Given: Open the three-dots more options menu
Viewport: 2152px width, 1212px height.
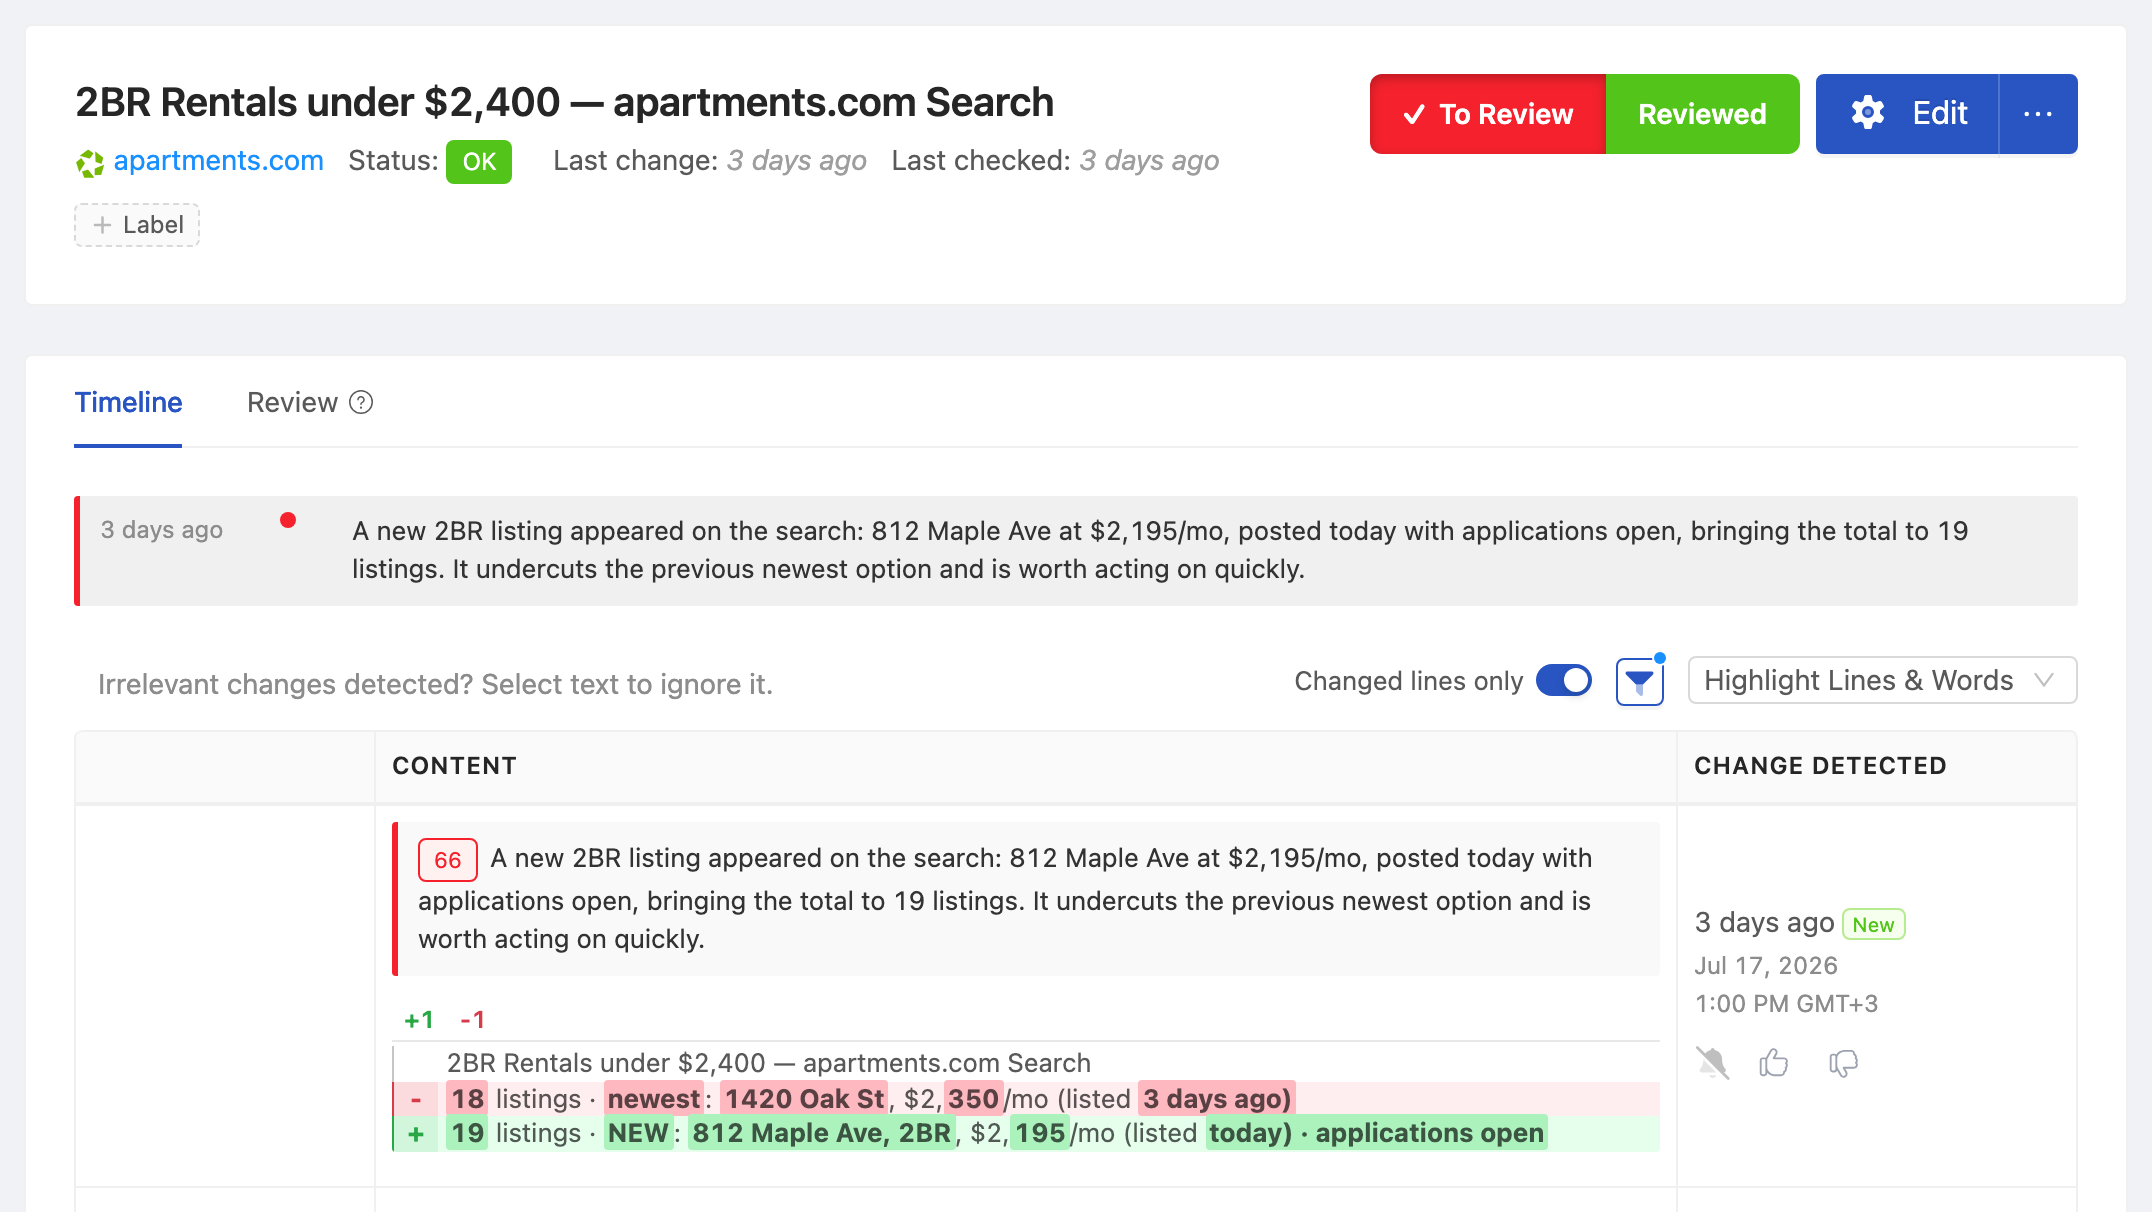Looking at the screenshot, I should point(2038,114).
